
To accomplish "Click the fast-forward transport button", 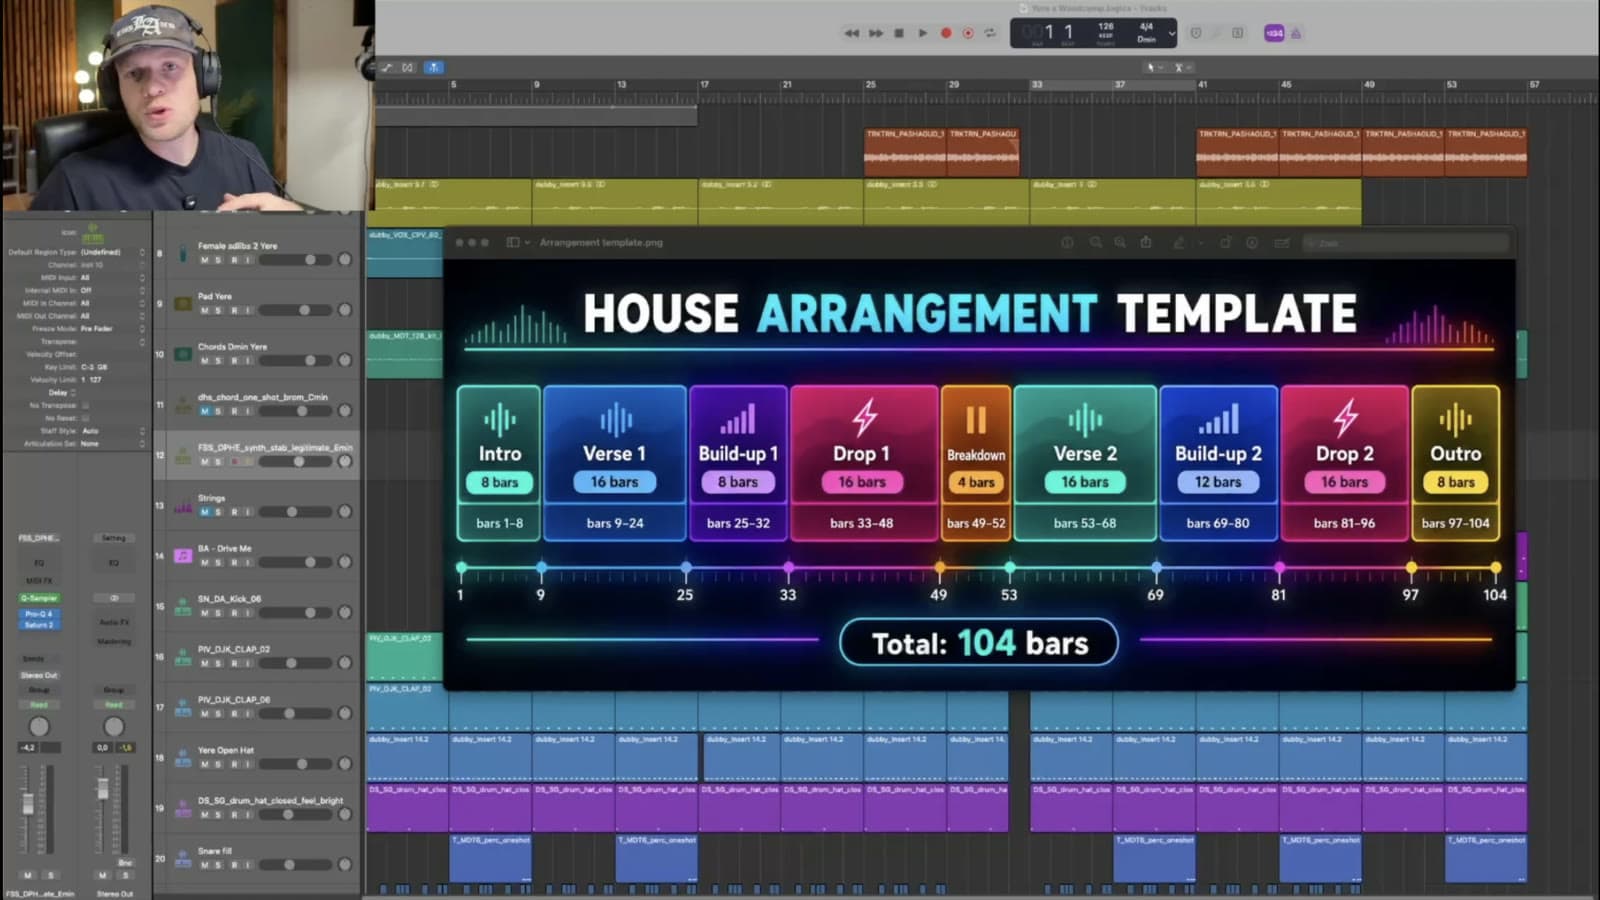I will [876, 33].
